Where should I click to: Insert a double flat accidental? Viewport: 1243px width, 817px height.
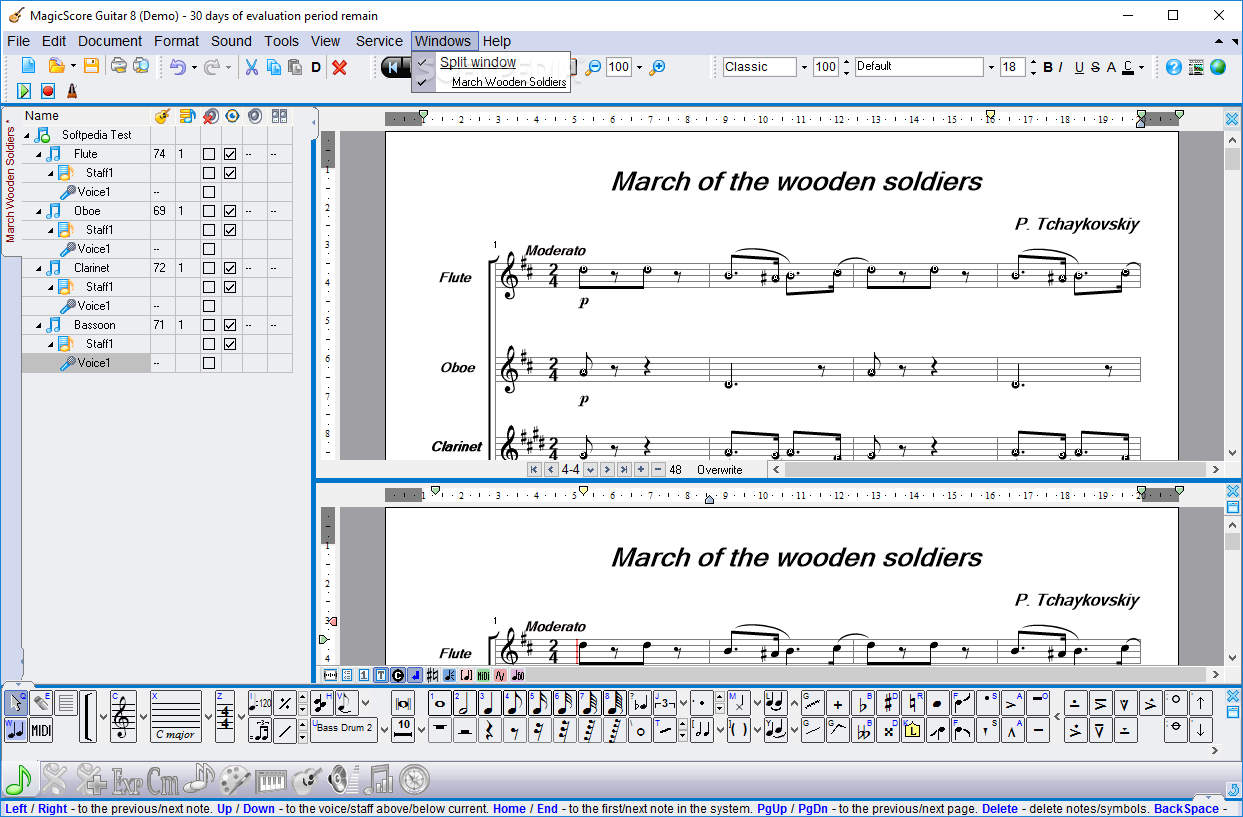[862, 730]
